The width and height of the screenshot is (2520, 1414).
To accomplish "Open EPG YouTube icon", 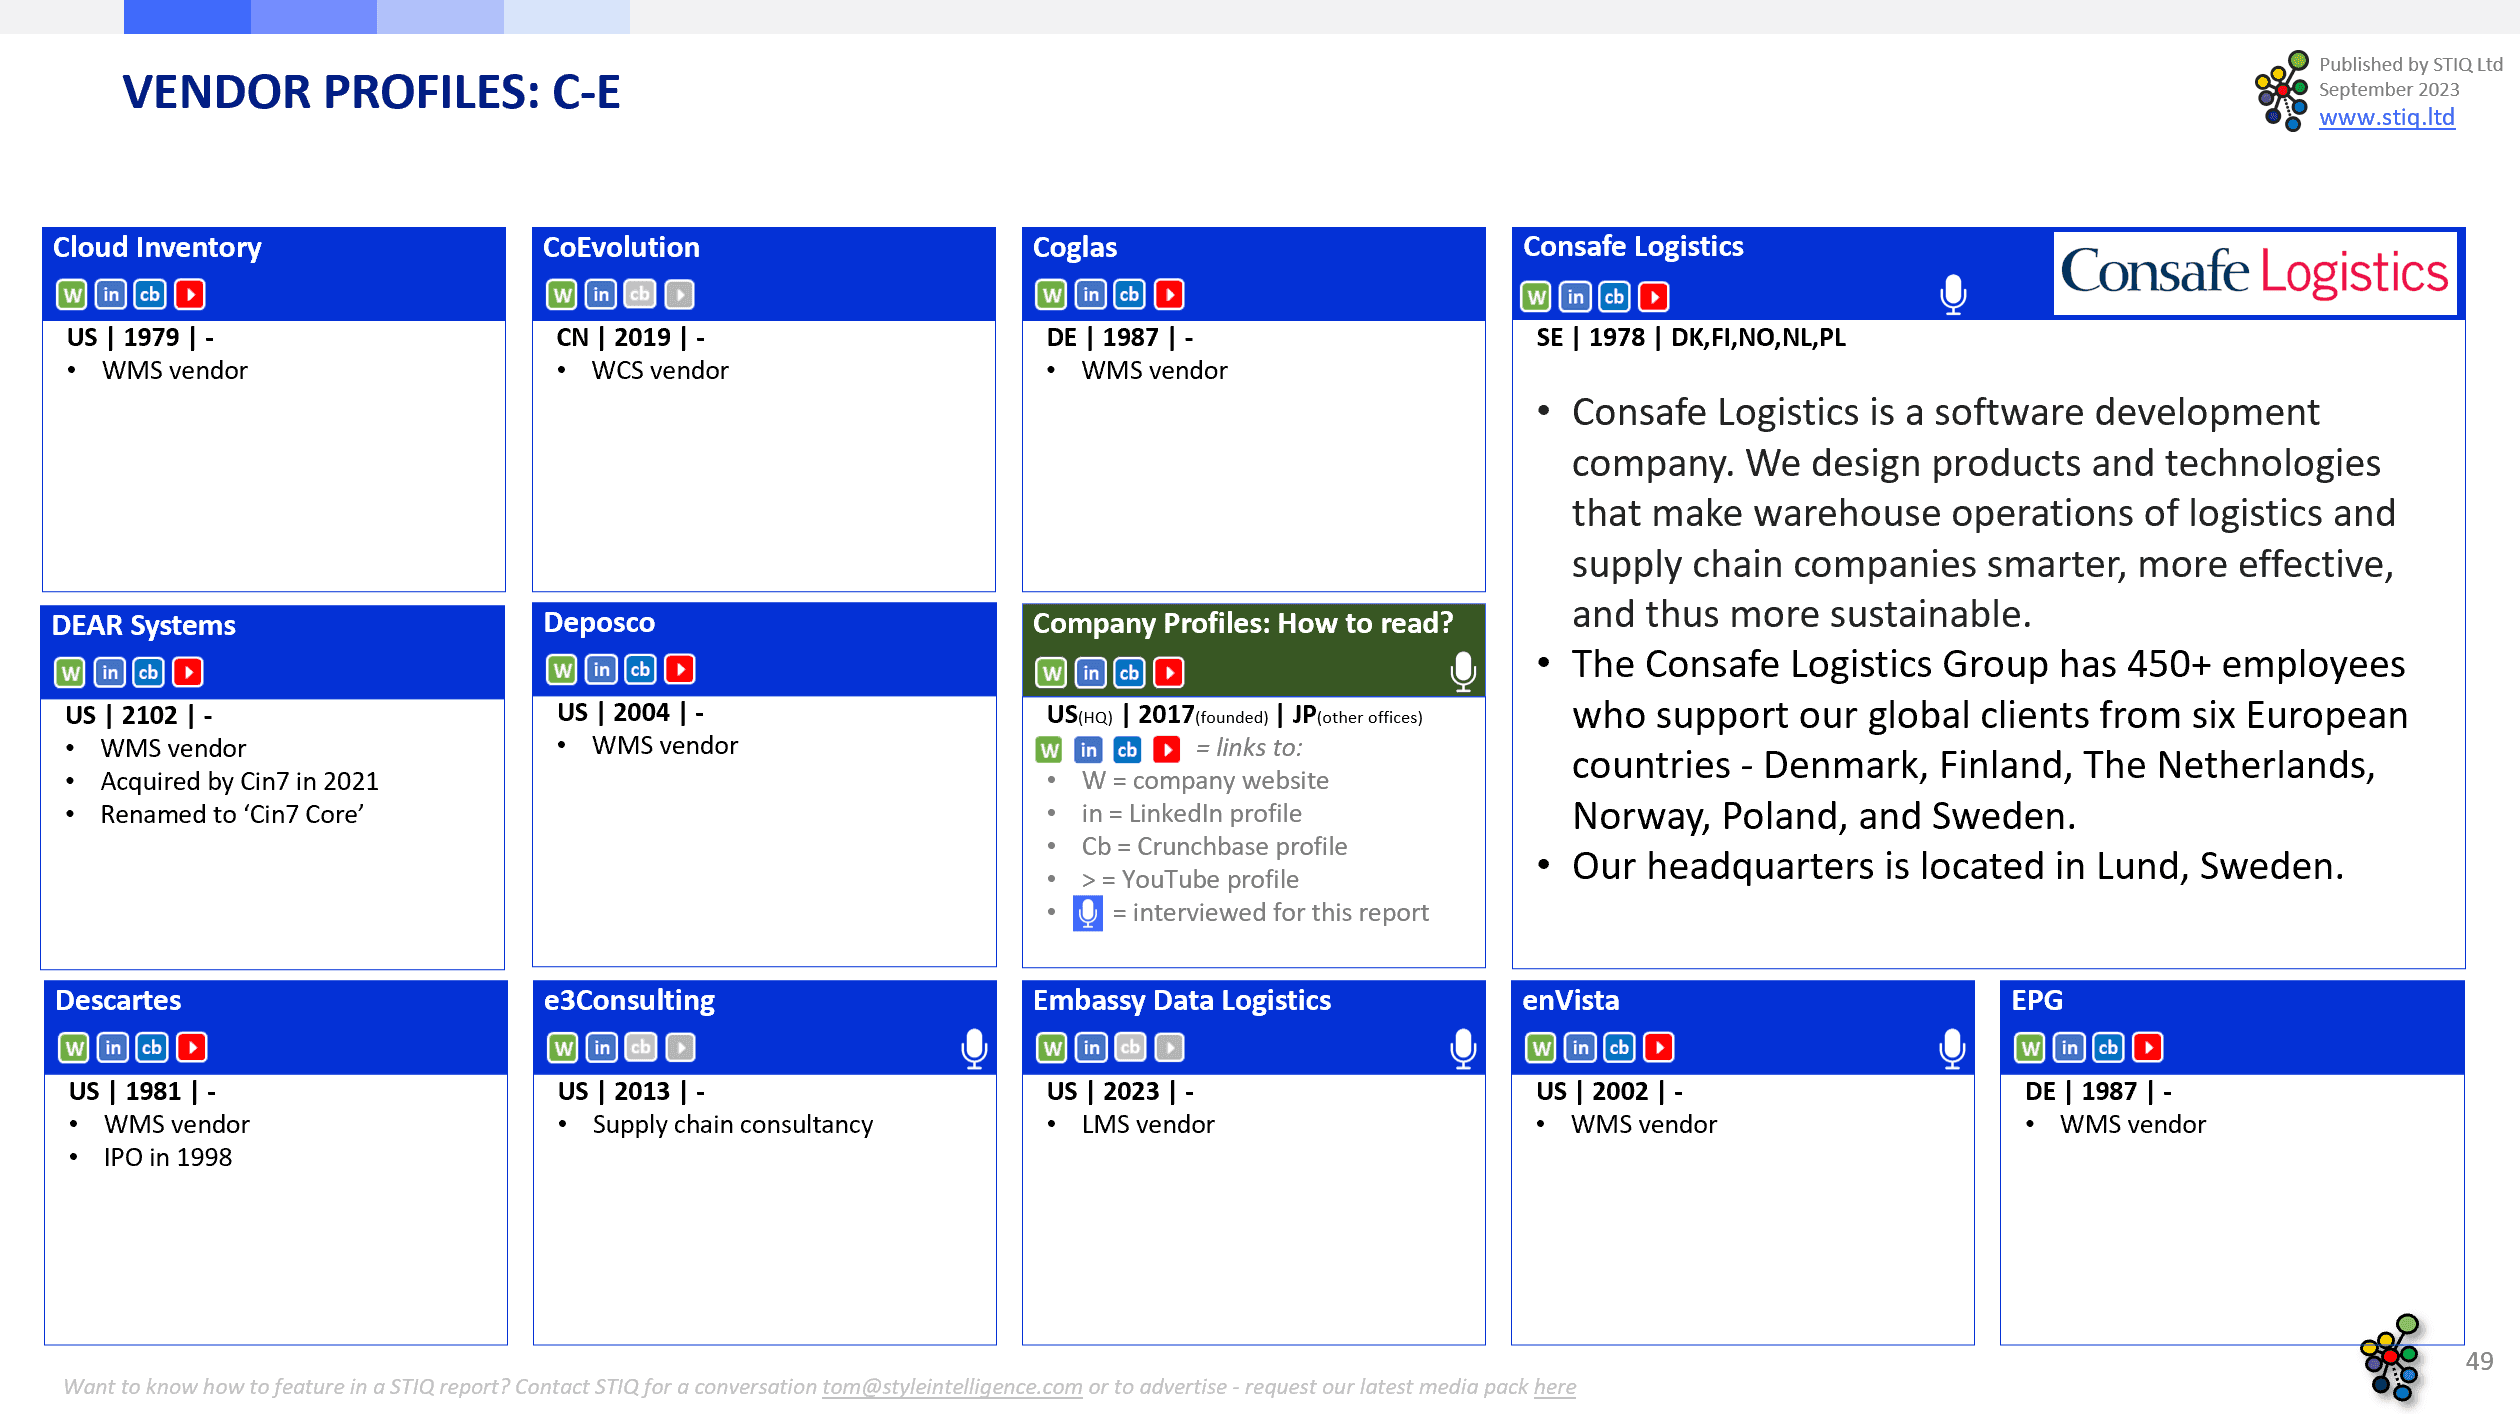I will 2148,1048.
